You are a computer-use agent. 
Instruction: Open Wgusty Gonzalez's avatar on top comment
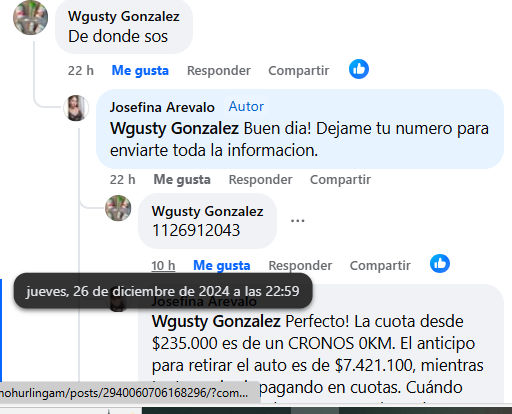30,18
